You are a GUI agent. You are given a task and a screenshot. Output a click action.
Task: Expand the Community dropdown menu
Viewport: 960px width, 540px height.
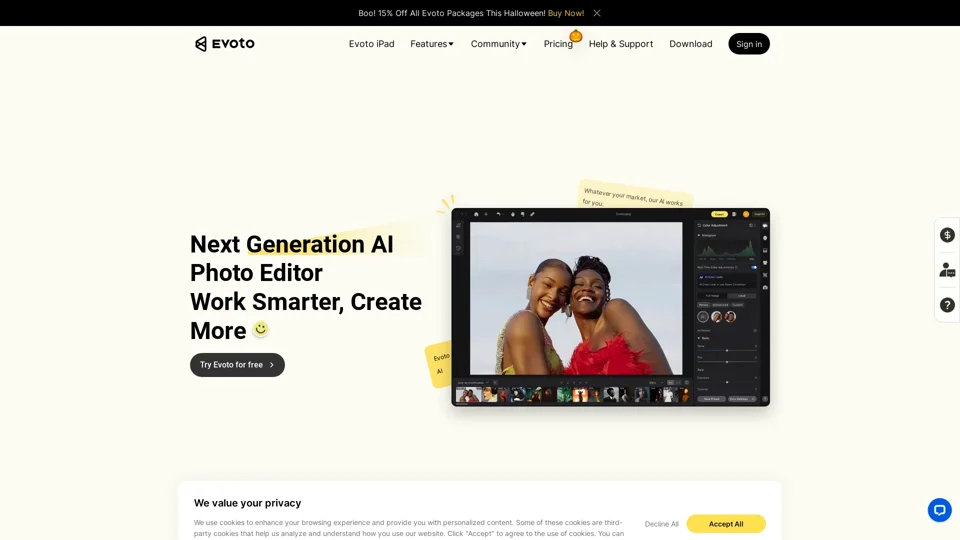point(498,44)
